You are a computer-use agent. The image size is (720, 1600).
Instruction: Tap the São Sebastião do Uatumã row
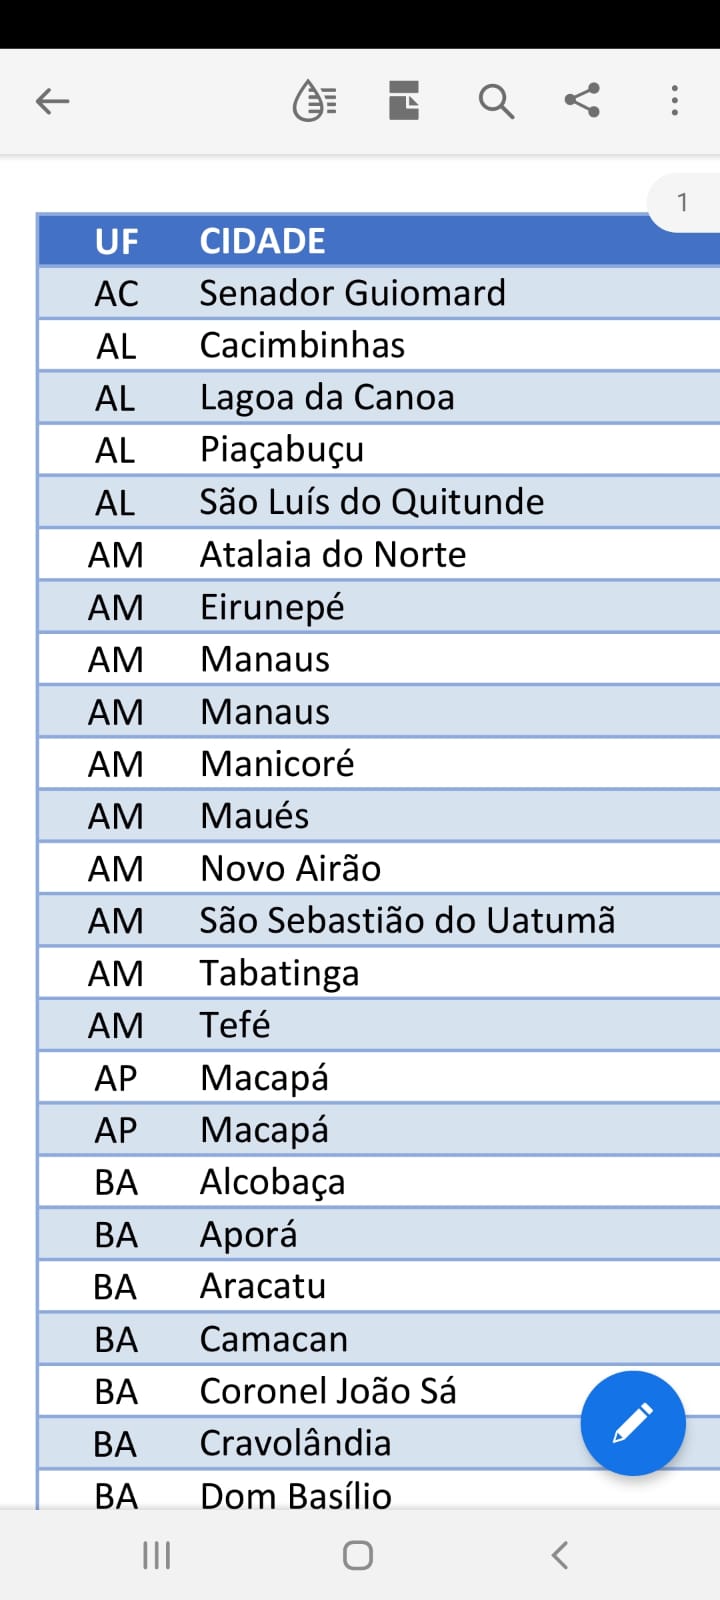tap(379, 920)
